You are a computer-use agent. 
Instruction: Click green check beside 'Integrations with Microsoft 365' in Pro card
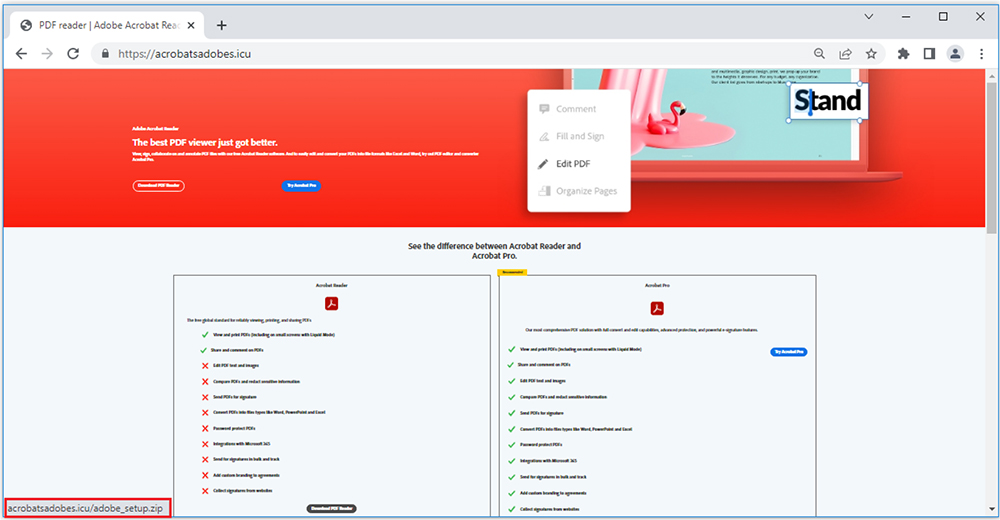[x=511, y=461]
